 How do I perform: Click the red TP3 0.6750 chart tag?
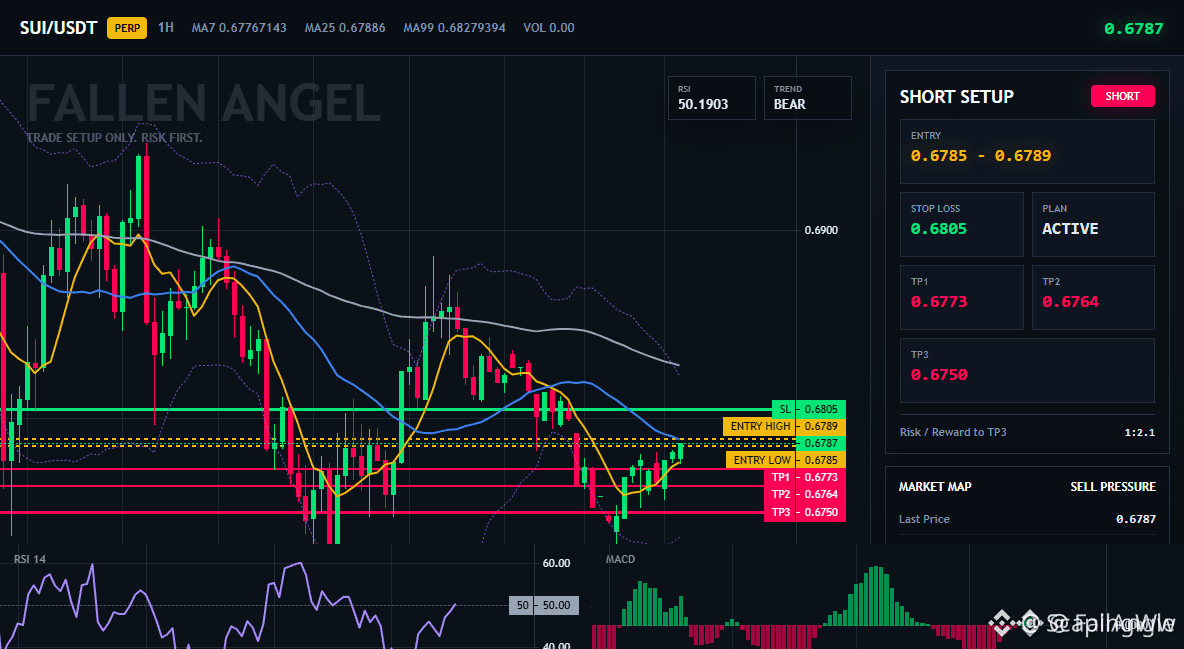point(805,512)
